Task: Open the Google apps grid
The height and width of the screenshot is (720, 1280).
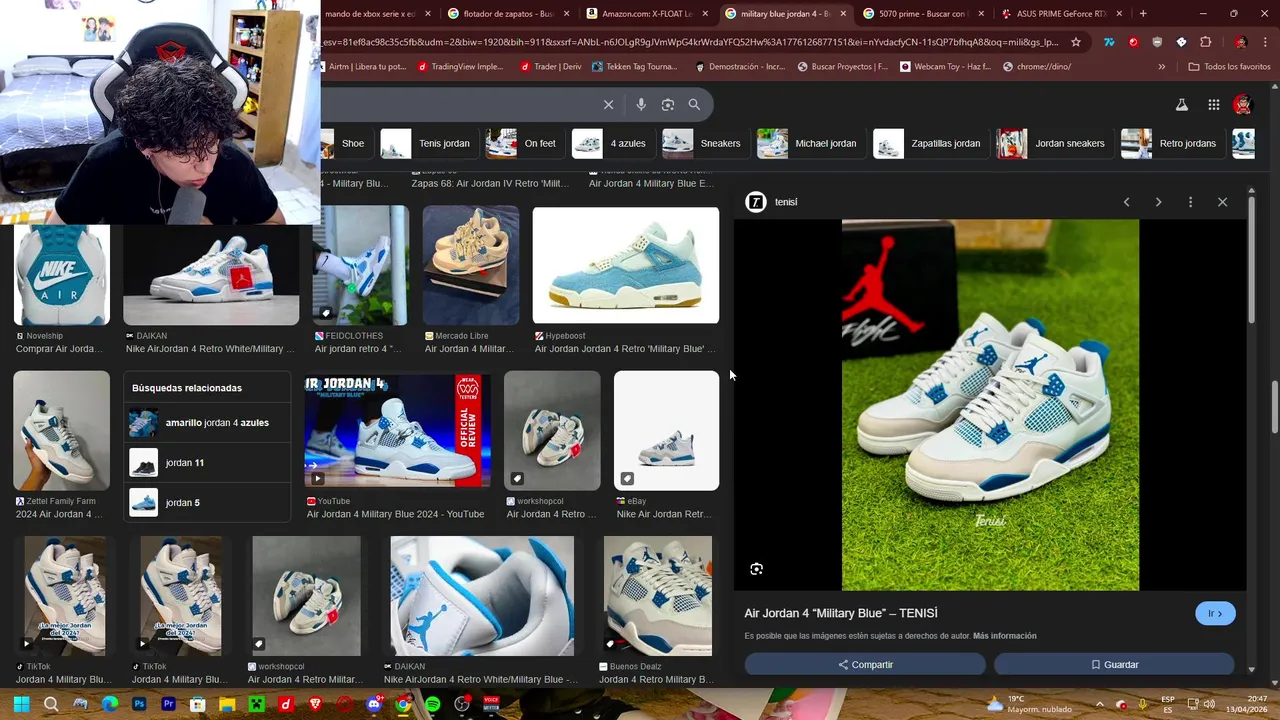Action: (x=1213, y=104)
